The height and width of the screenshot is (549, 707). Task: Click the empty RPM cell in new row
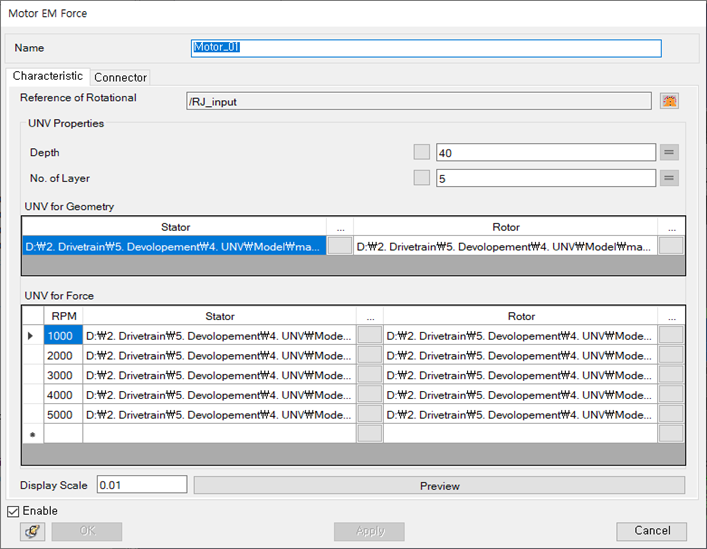[63, 434]
